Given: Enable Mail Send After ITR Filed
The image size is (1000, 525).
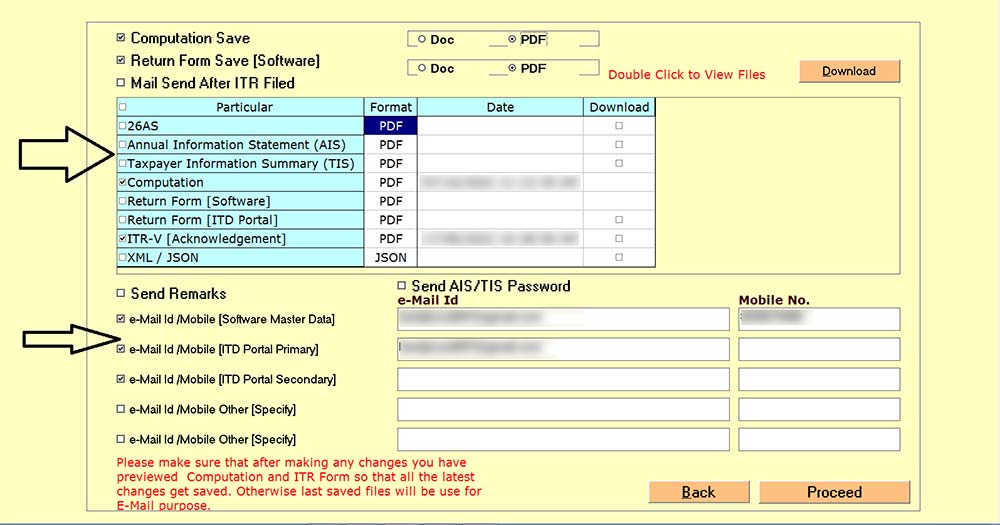Looking at the screenshot, I should (121, 83).
